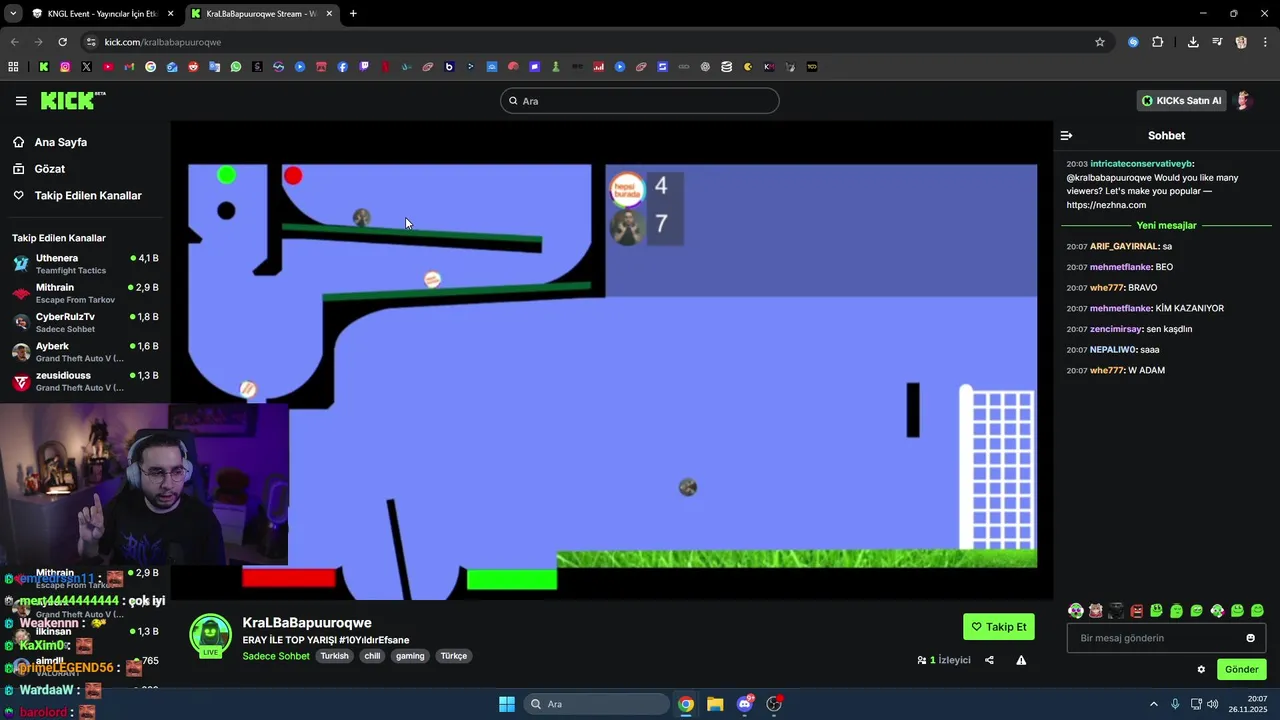Bookmark this page with star icon

click(1100, 42)
